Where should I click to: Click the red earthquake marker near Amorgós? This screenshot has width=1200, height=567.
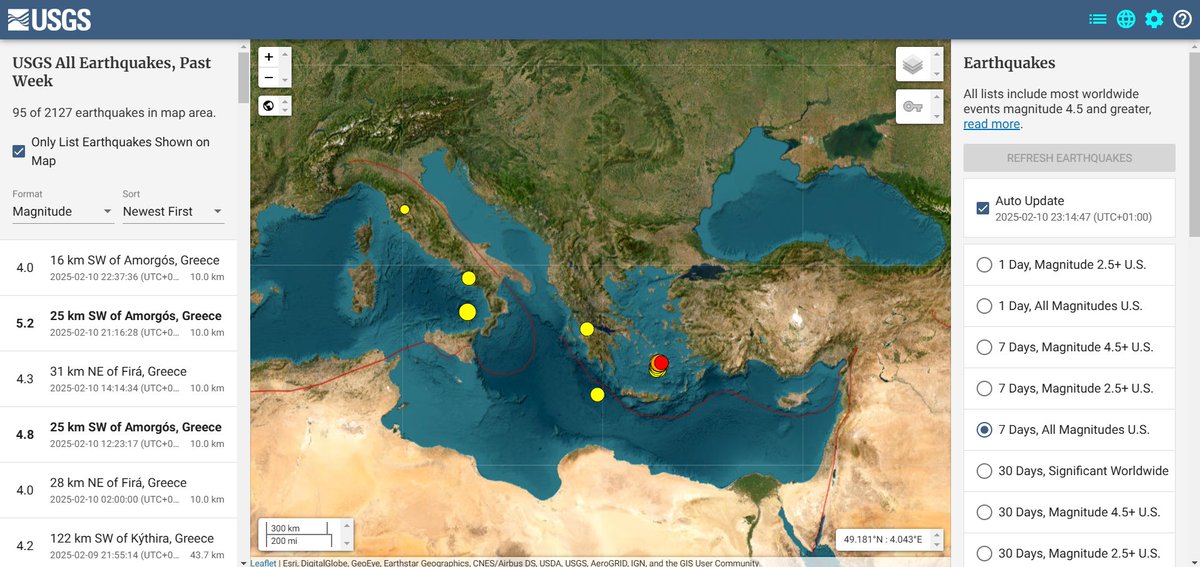tap(660, 362)
